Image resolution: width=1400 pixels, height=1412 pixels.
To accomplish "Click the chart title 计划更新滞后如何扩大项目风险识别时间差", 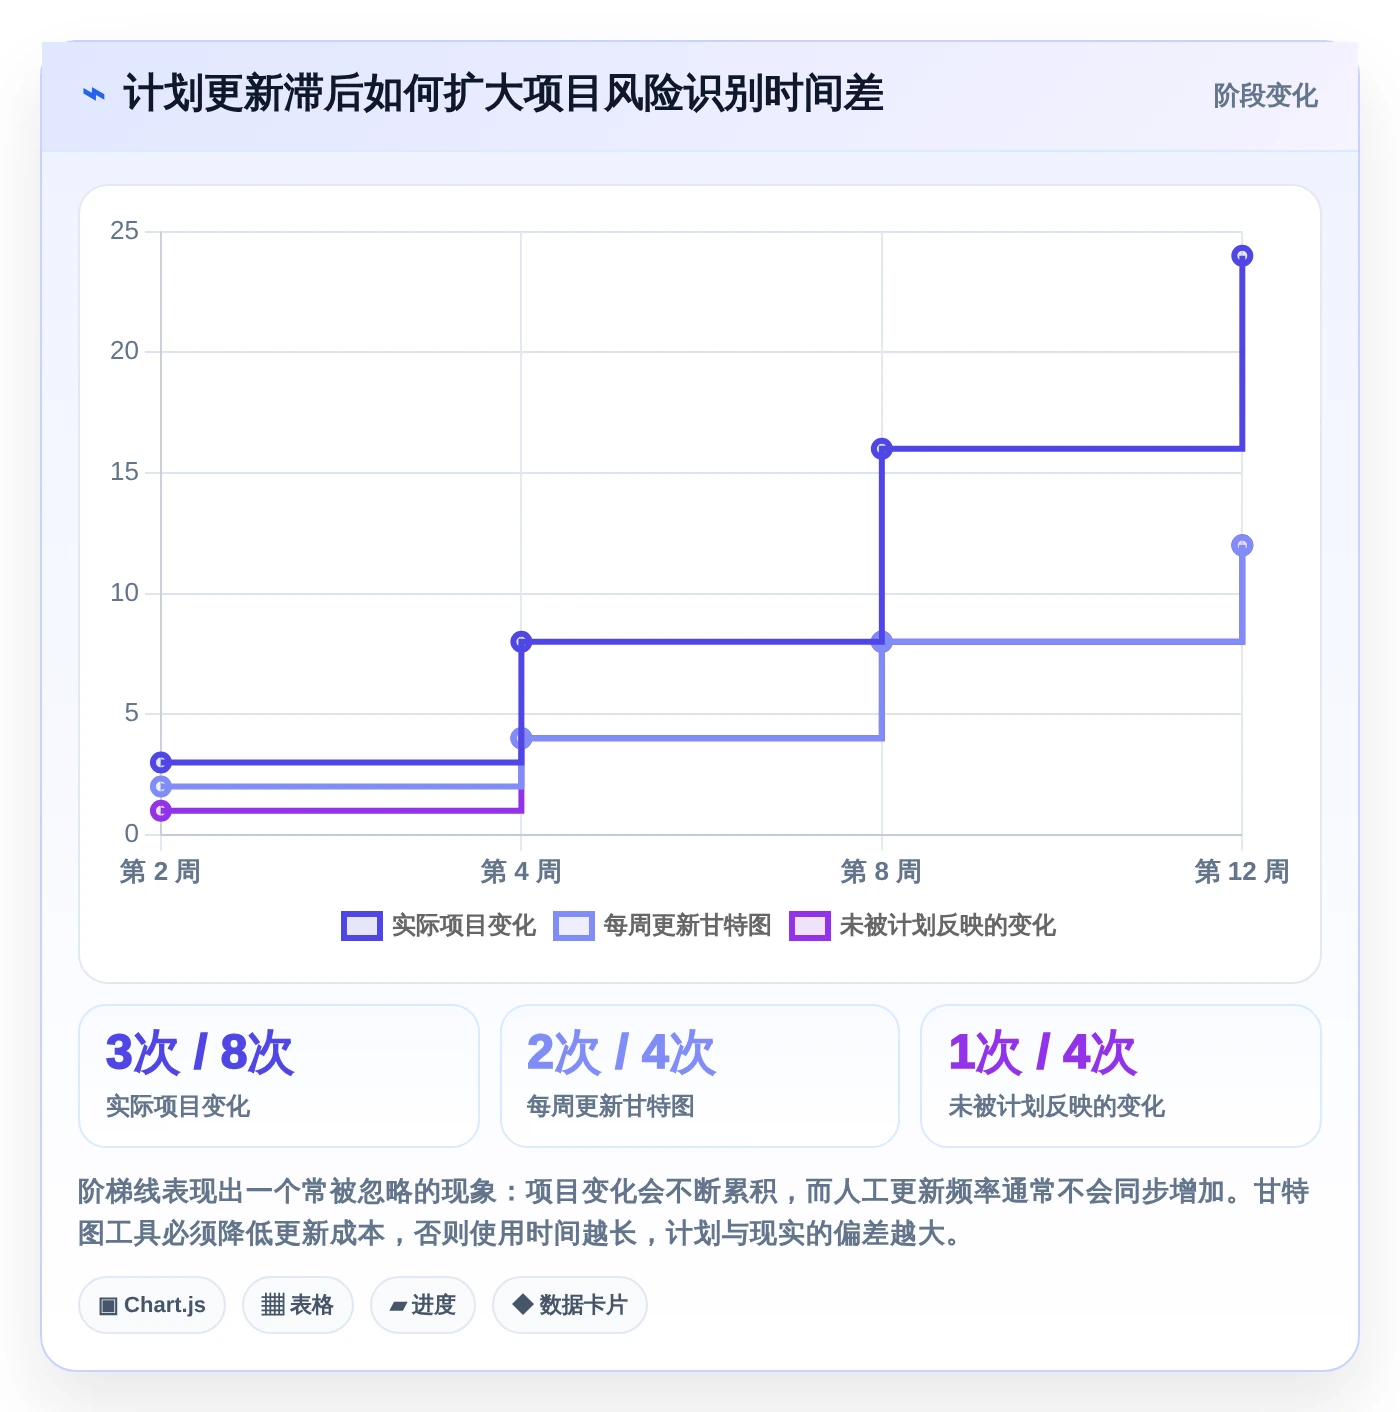I will 503,95.
